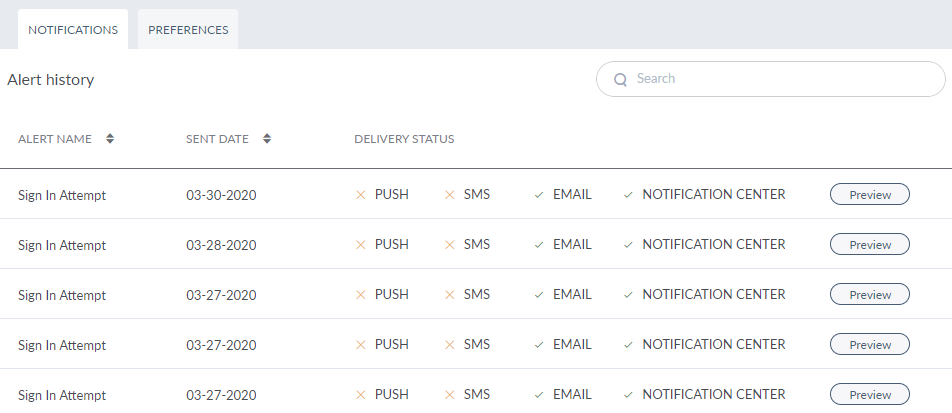Click the SMS failed icon for 03-28-2020 alert
This screenshot has height=413, width=952.
tap(450, 245)
